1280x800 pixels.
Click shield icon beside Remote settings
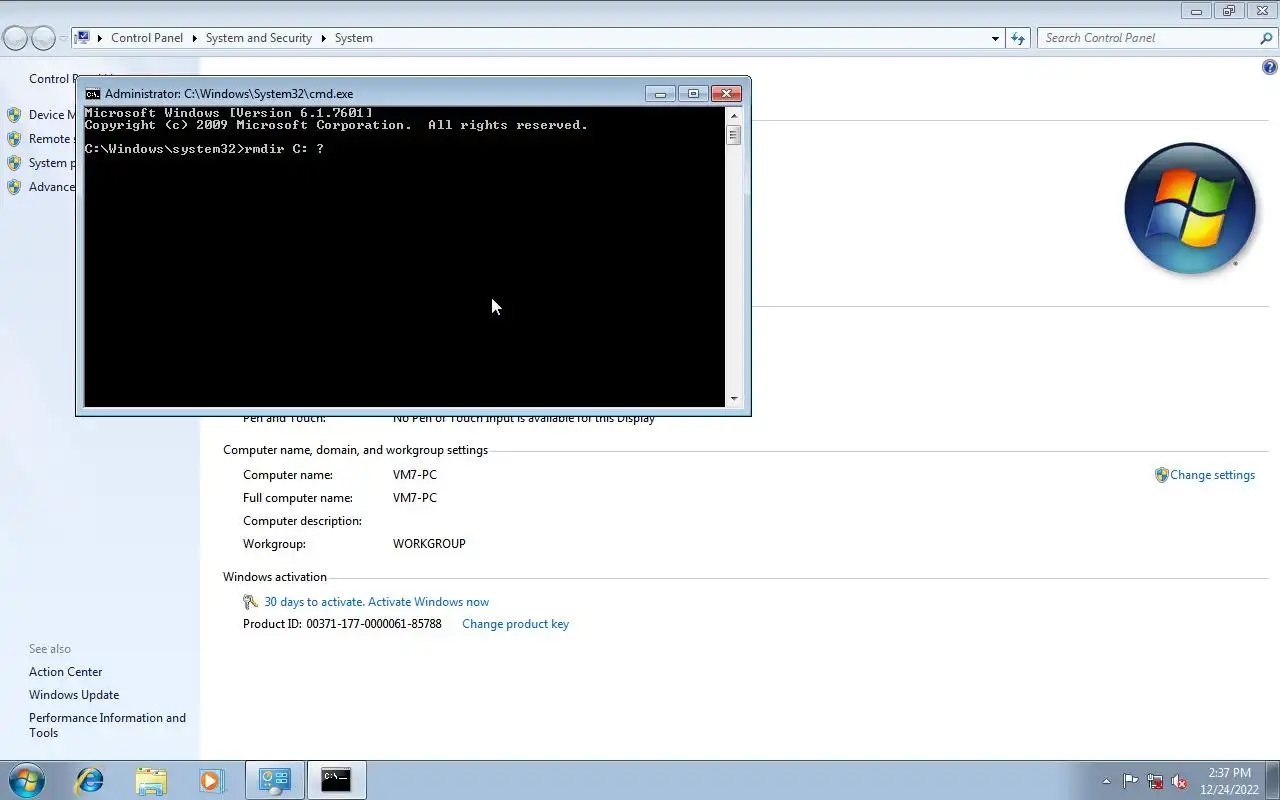click(14, 139)
